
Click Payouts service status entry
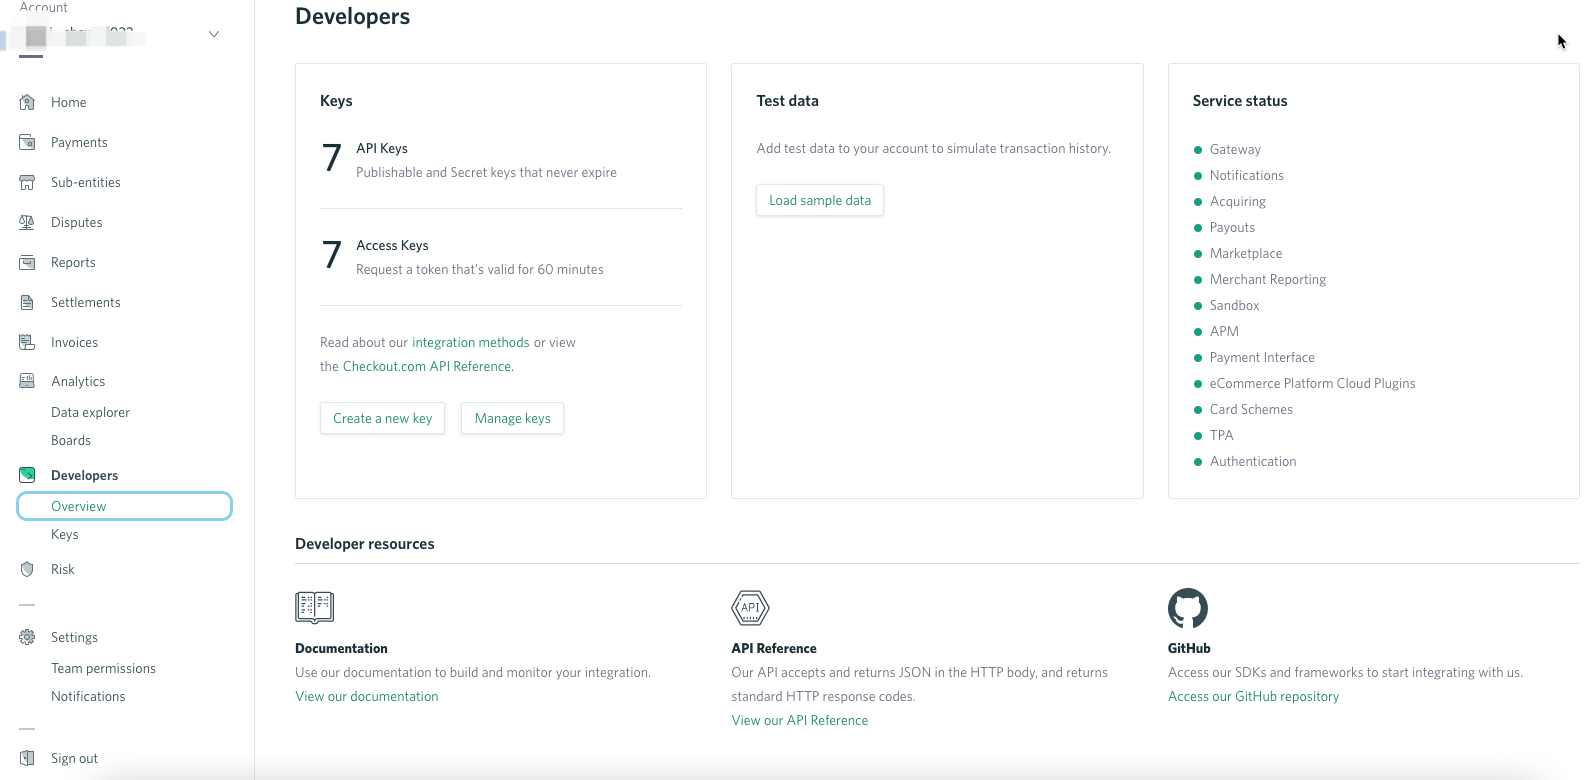[1232, 227]
